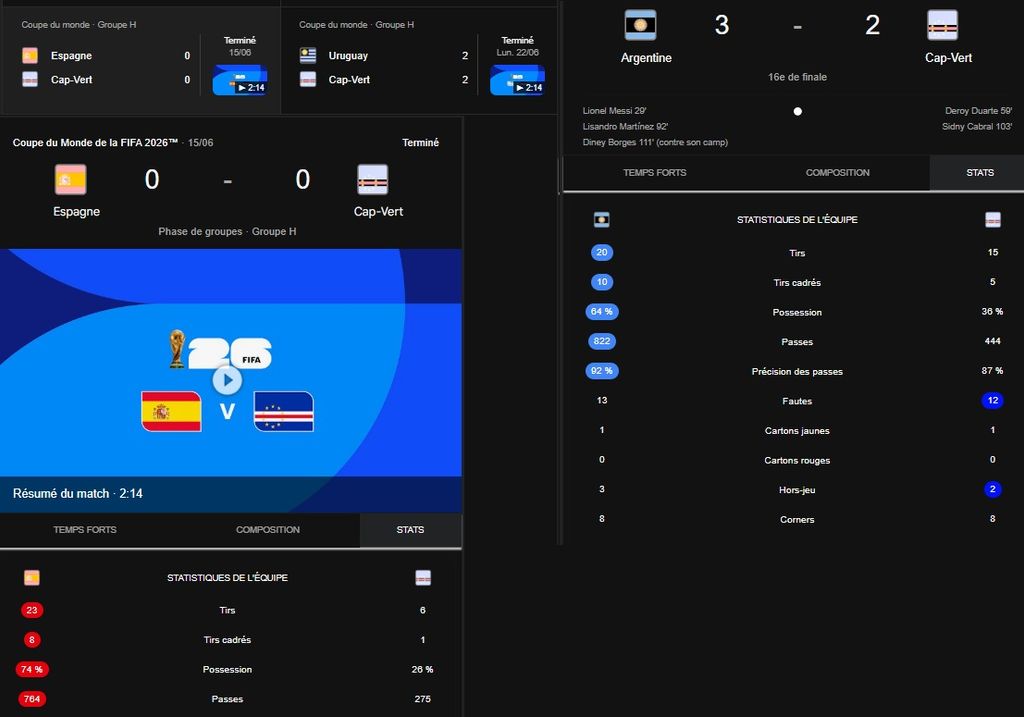The height and width of the screenshot is (717, 1024).
Task: Select STATS tab in Espagne match panel
Action: [410, 530]
